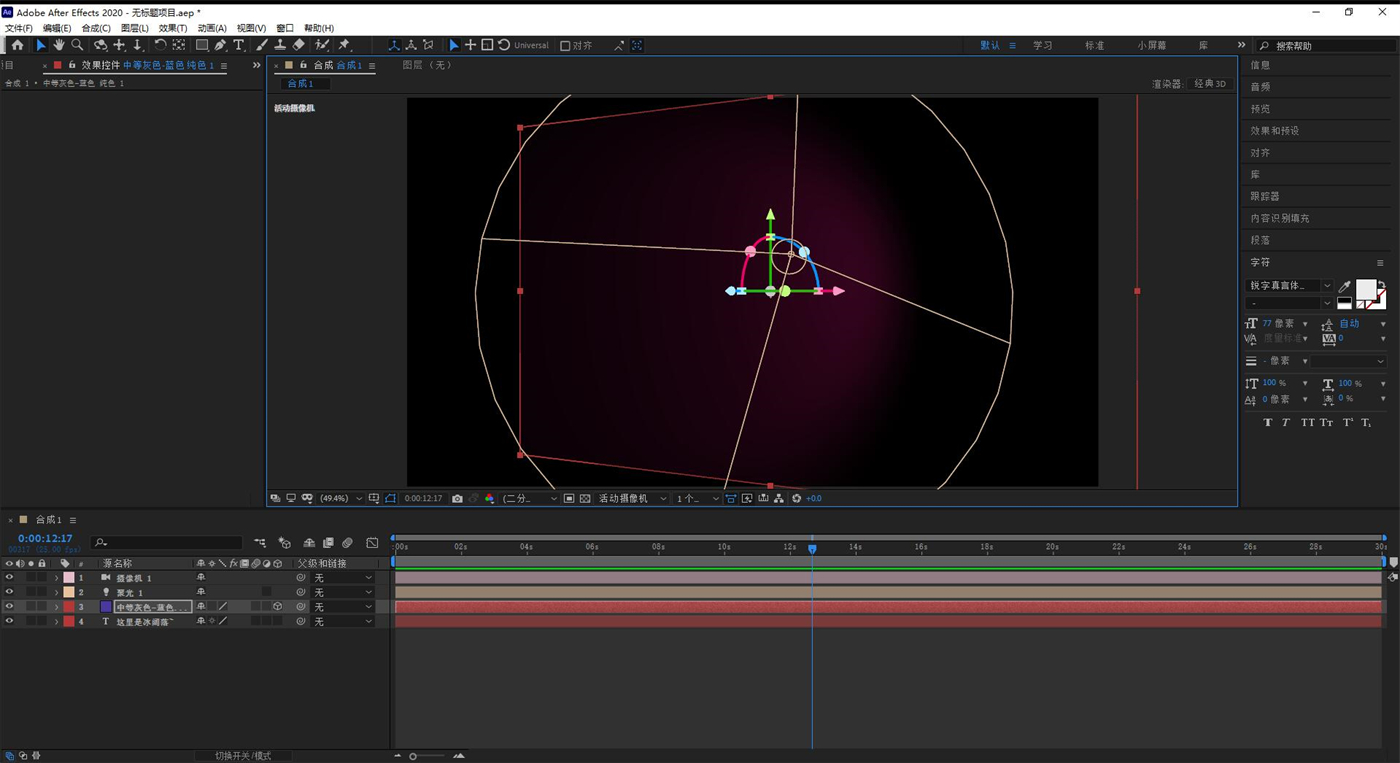Click the timeline layer search field
This screenshot has width=1400, height=763.
pyautogui.click(x=170, y=543)
